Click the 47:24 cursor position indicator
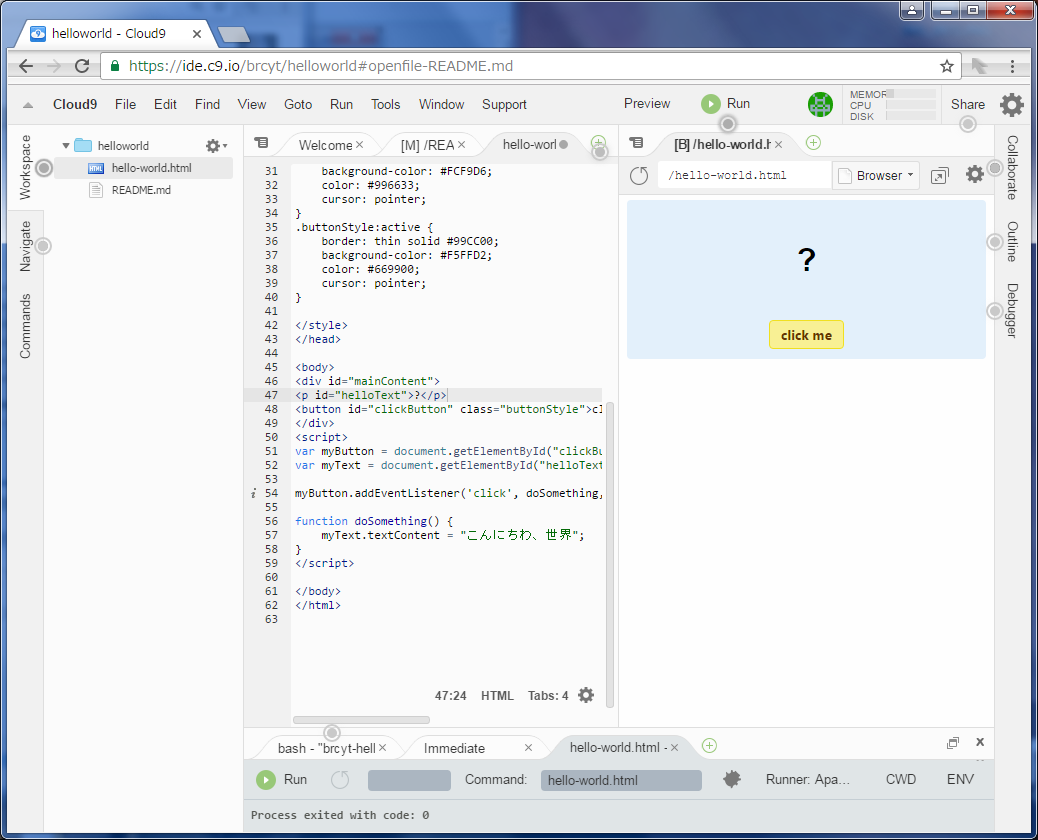 pyautogui.click(x=450, y=696)
